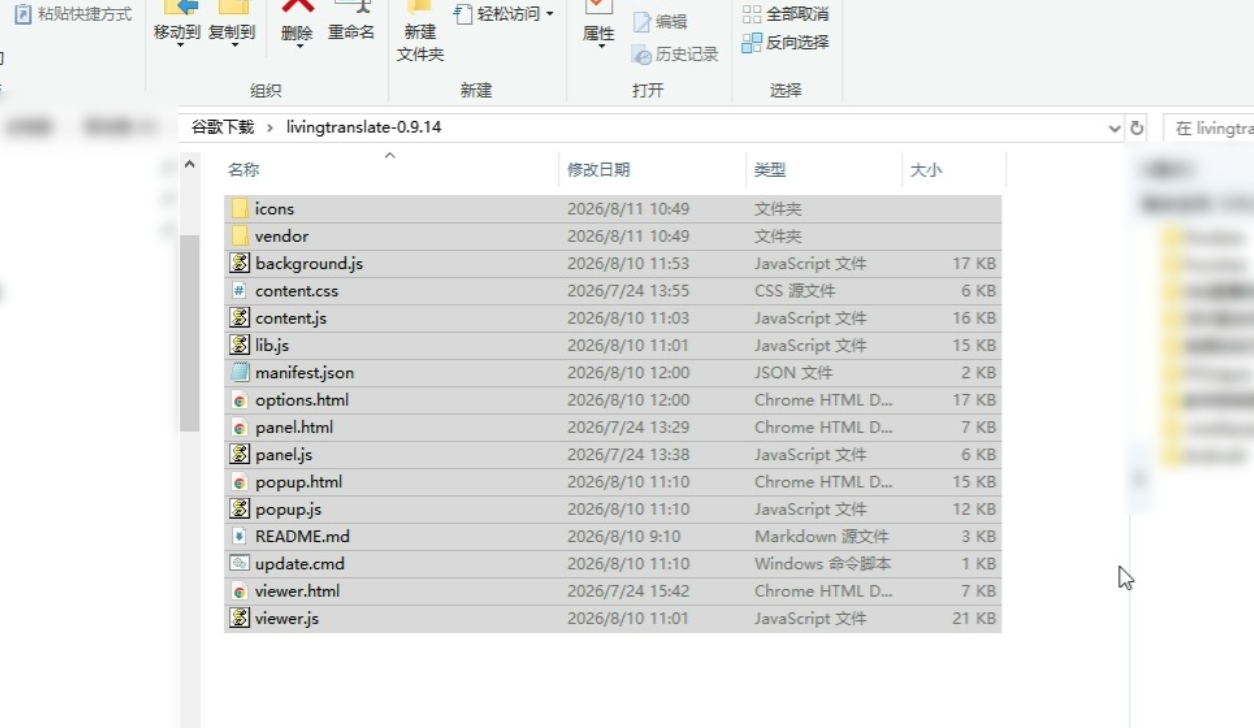The image size is (1254, 728).
Task: Open the vendor folder icon
Action: coord(239,236)
